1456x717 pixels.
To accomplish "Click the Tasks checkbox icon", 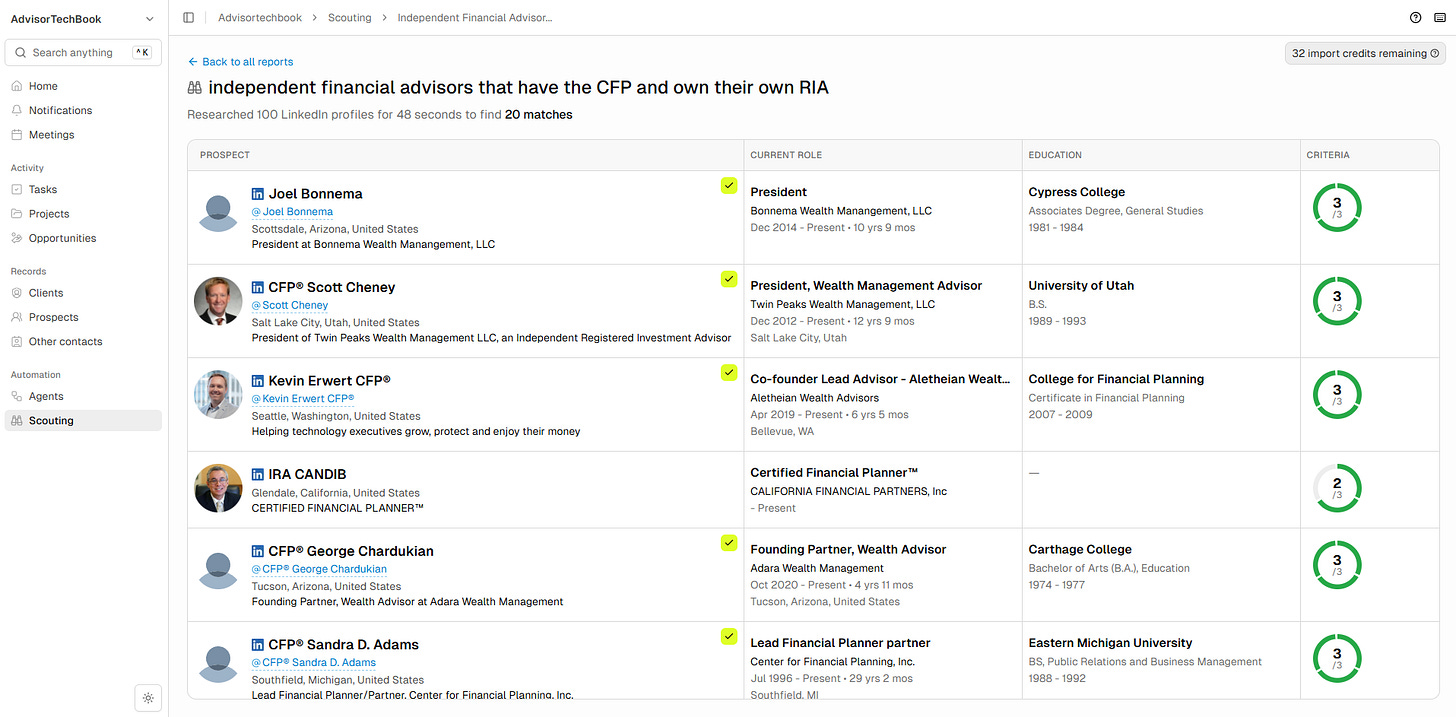I will point(17,189).
